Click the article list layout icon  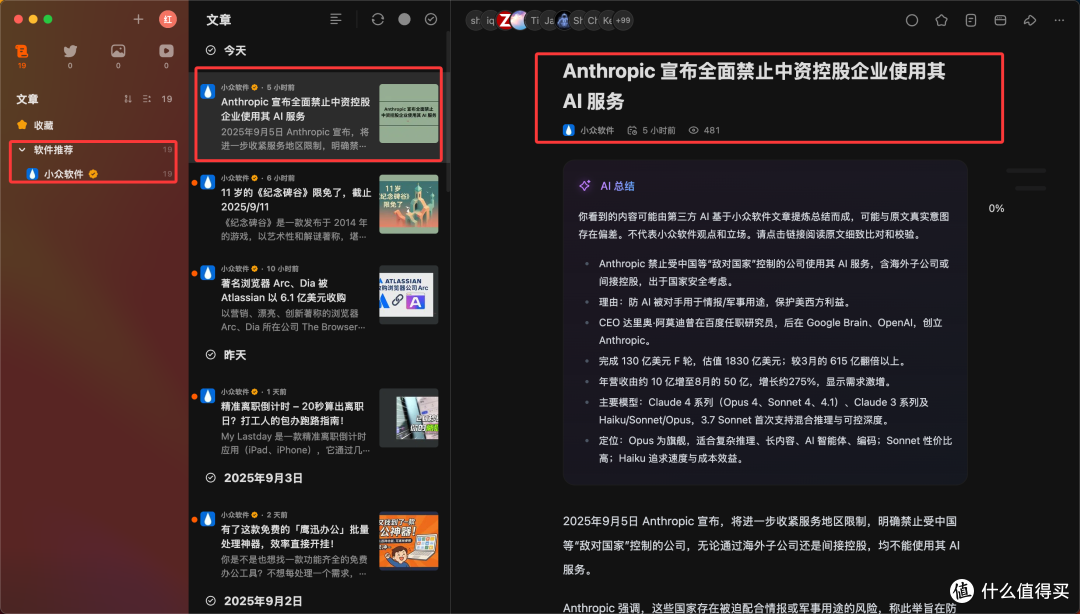pos(335,19)
